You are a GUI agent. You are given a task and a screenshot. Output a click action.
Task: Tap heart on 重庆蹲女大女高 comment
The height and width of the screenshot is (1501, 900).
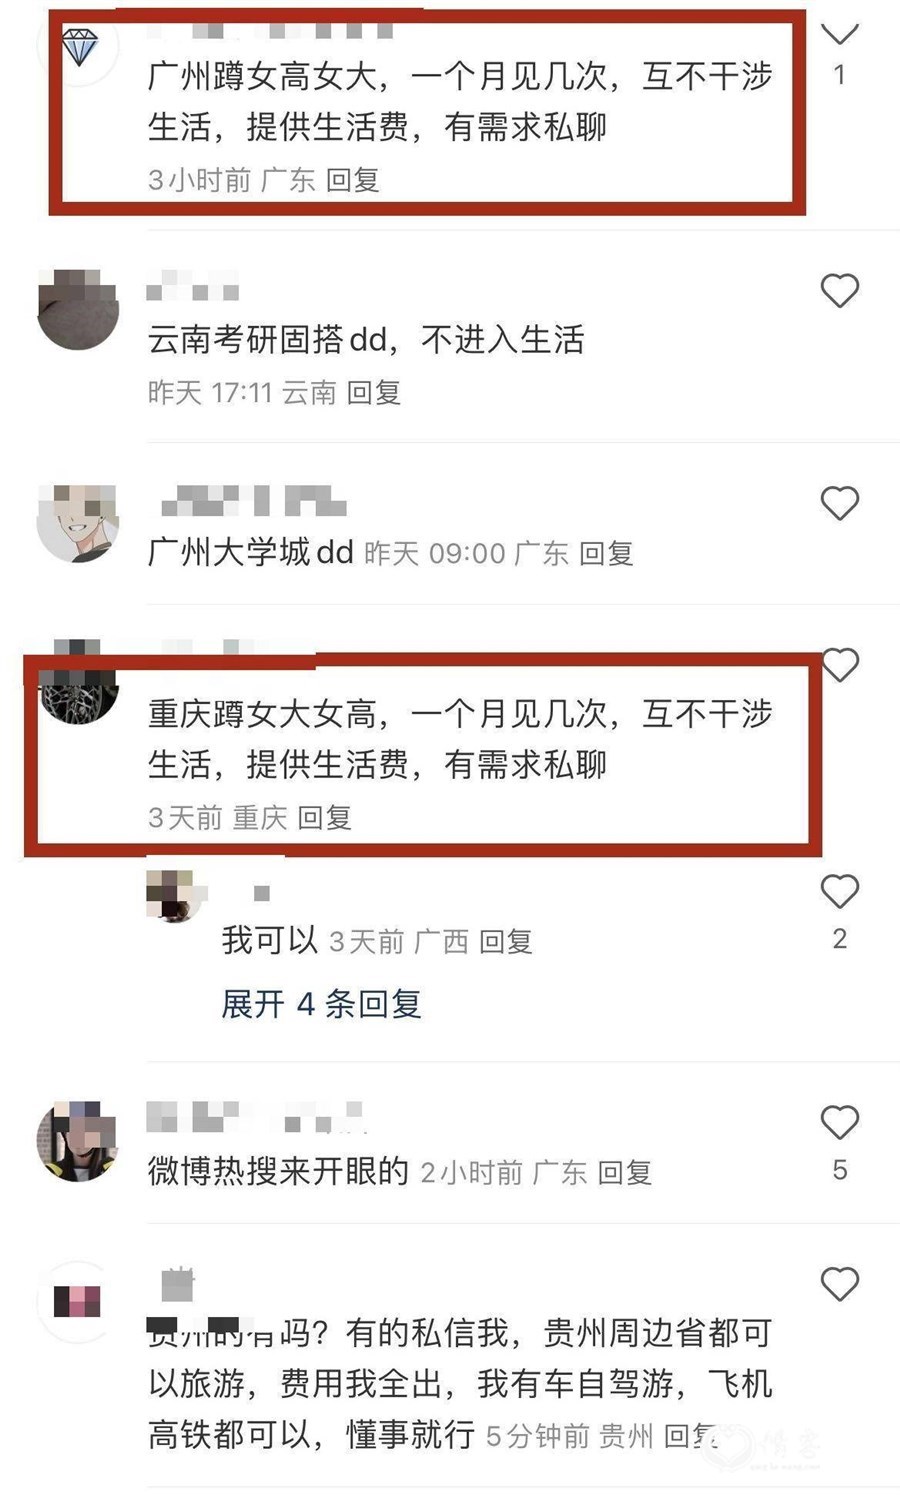[x=839, y=665]
